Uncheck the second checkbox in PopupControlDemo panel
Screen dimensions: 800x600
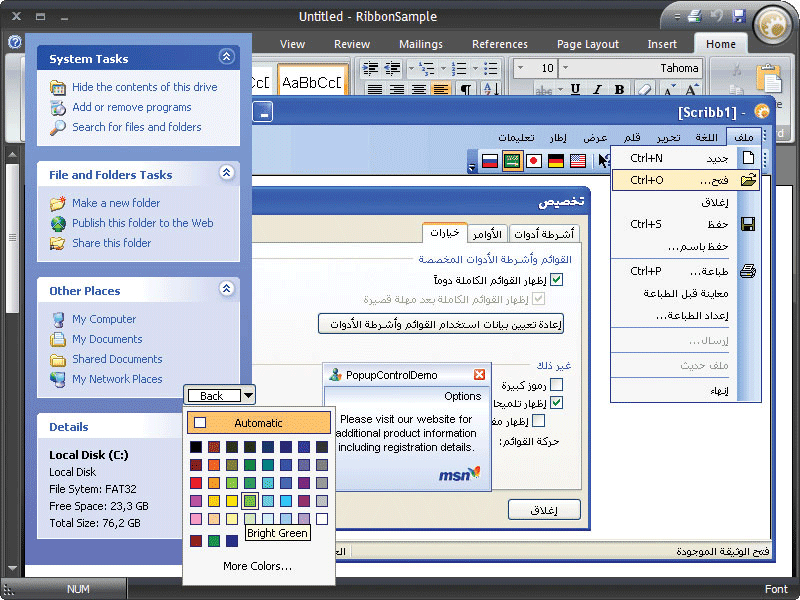pos(556,403)
